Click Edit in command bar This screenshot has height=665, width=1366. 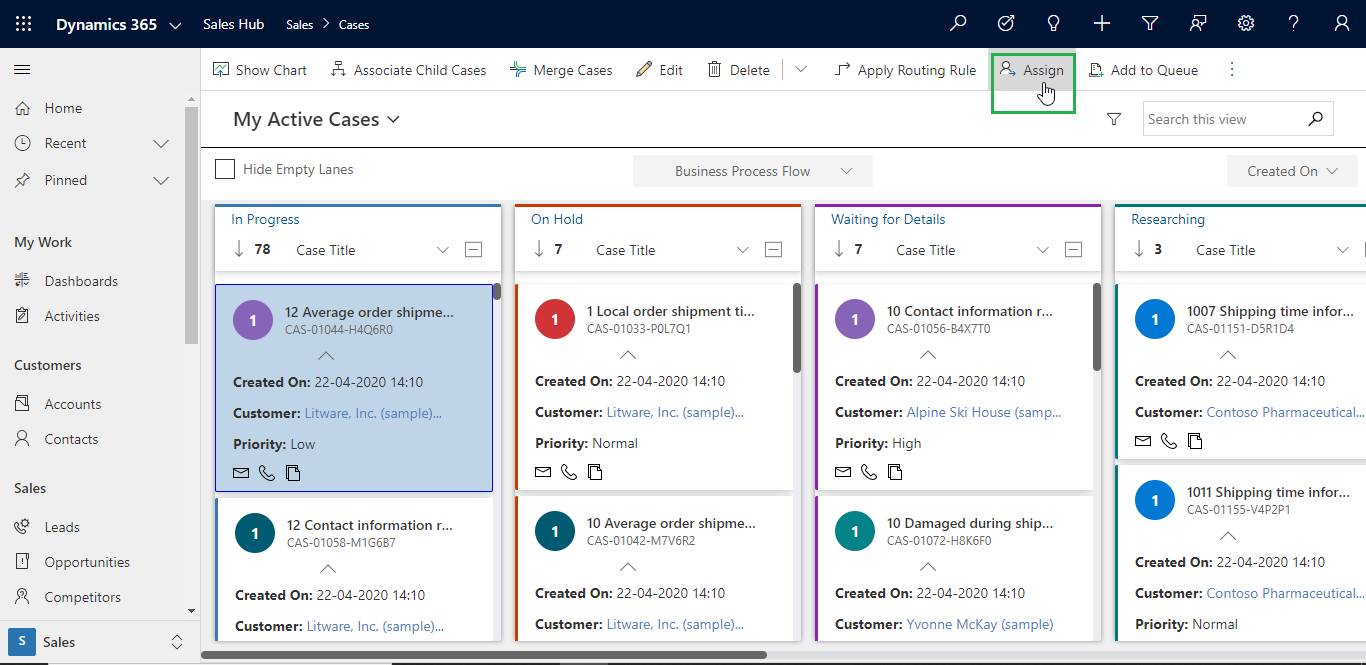[x=659, y=70]
